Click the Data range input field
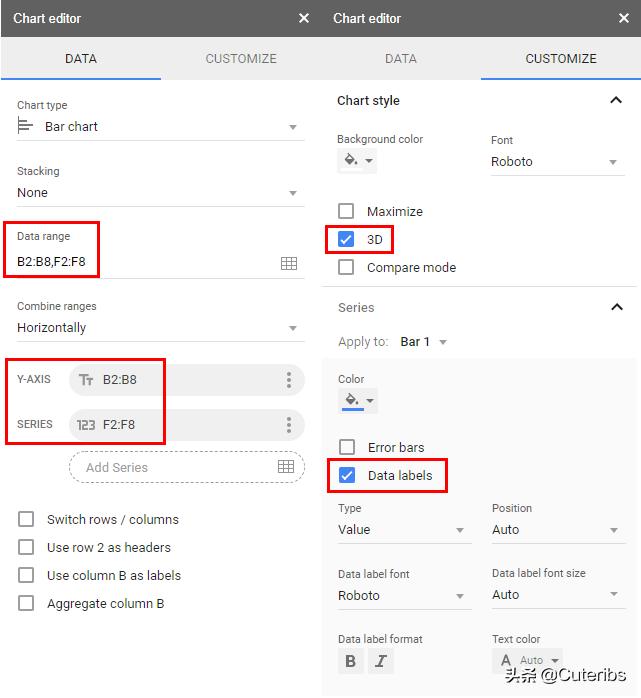The width and height of the screenshot is (641, 698). coord(140,263)
